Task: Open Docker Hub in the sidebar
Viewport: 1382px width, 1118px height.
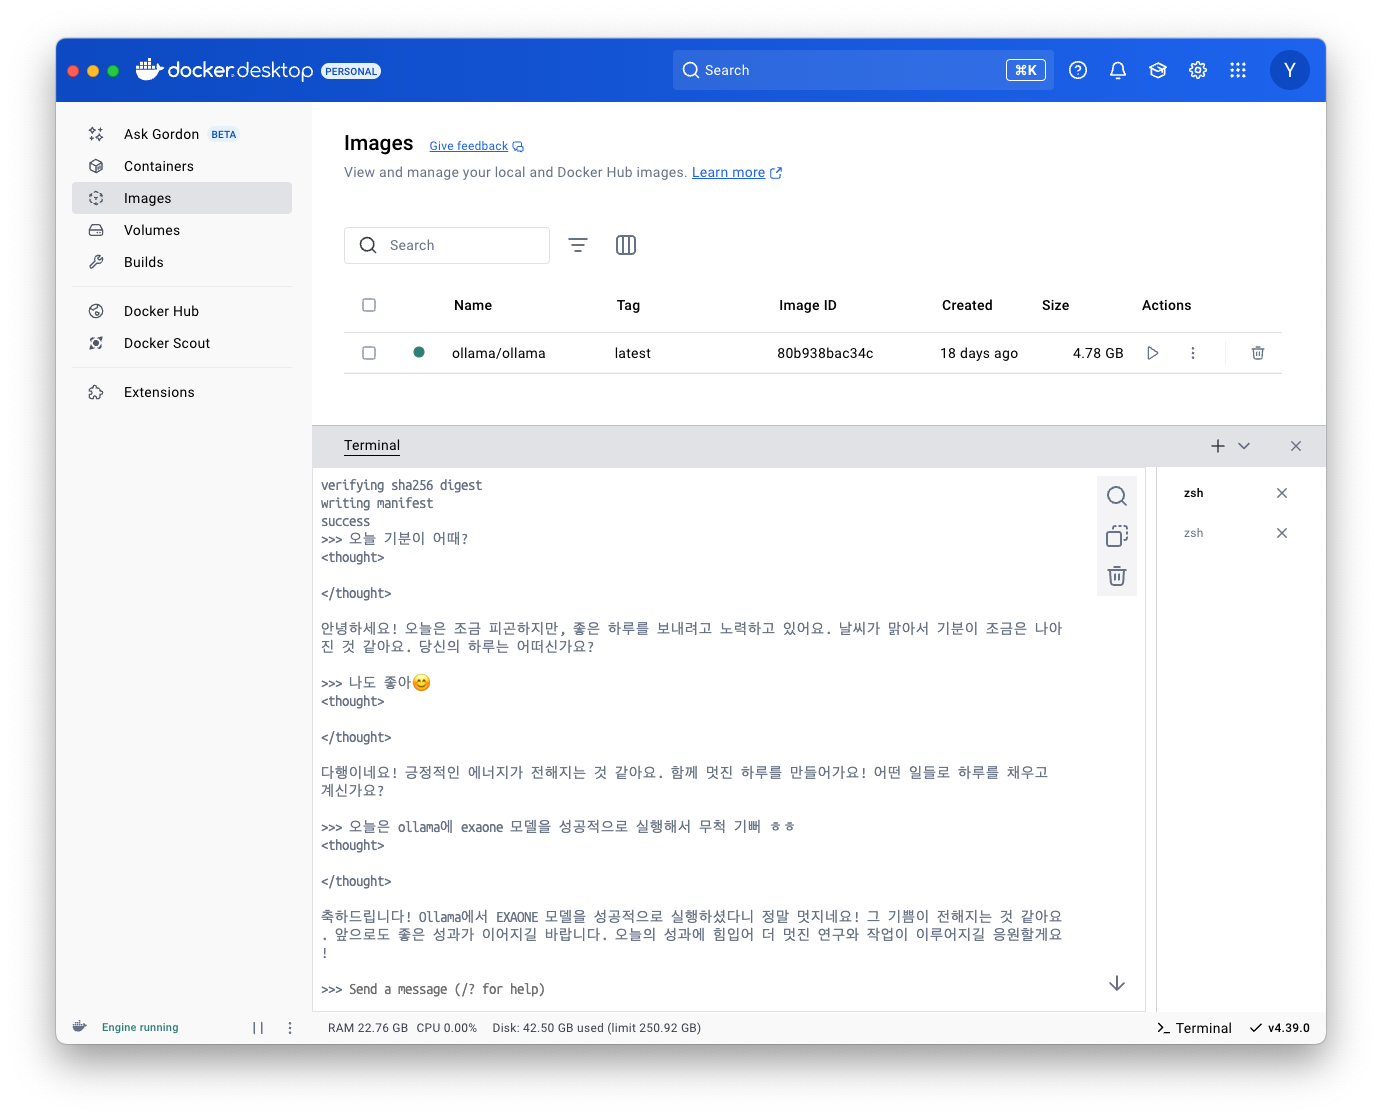Action: pos(182,311)
